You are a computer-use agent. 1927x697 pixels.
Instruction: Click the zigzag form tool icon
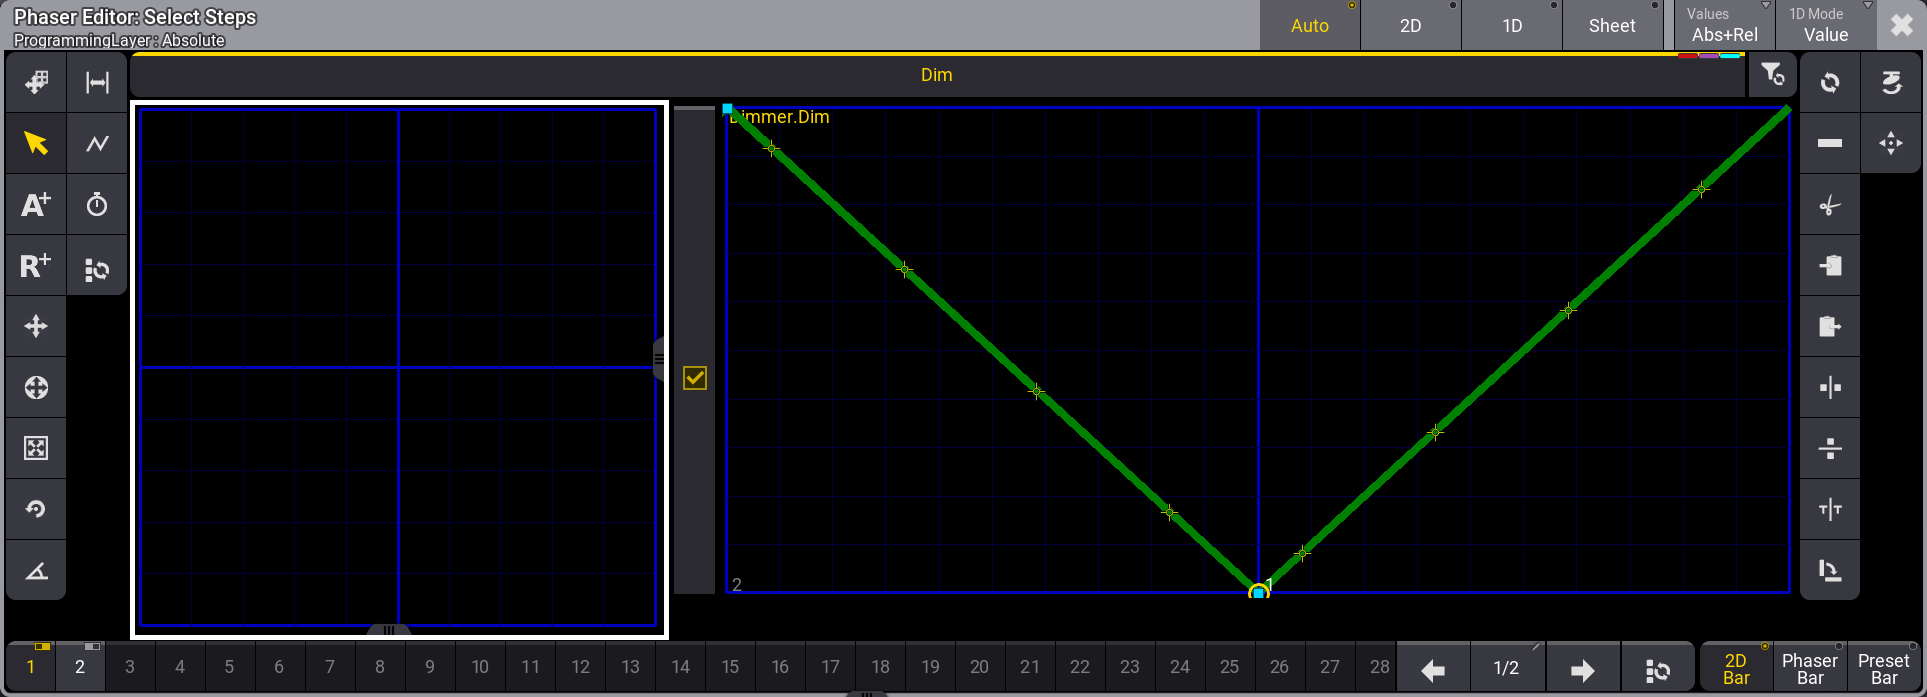97,144
